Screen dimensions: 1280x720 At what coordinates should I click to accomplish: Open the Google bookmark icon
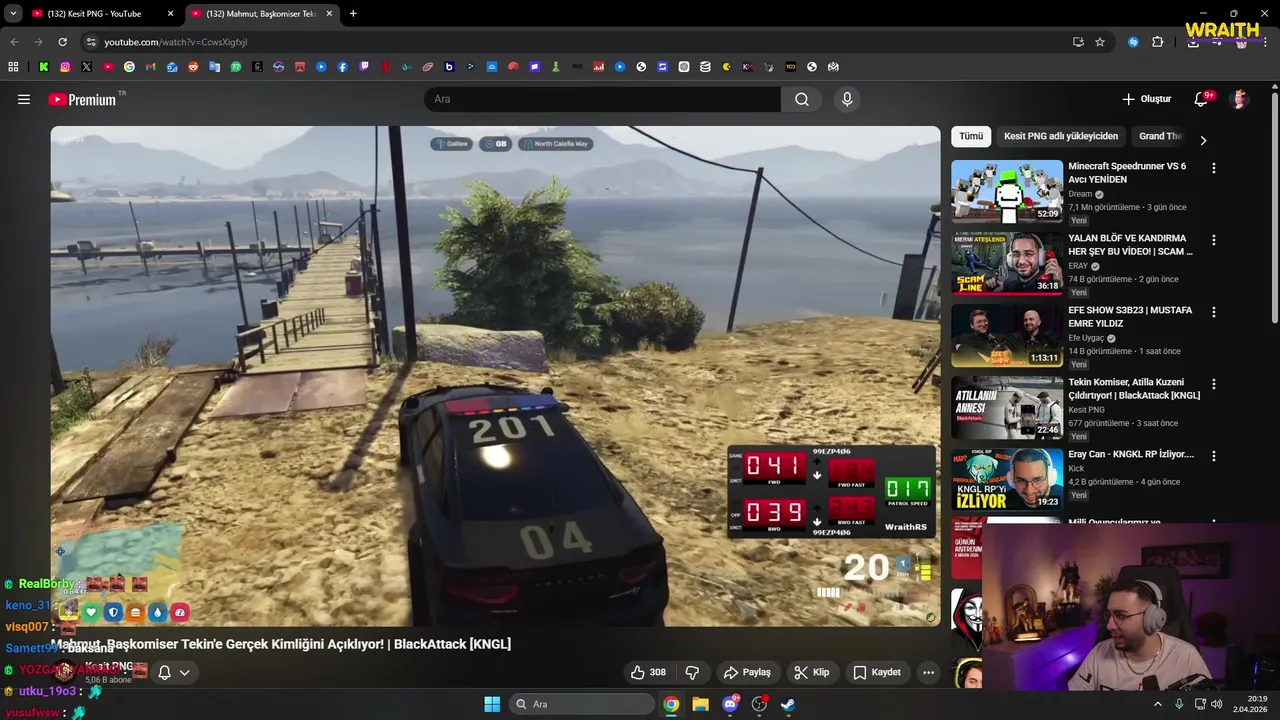point(129,67)
